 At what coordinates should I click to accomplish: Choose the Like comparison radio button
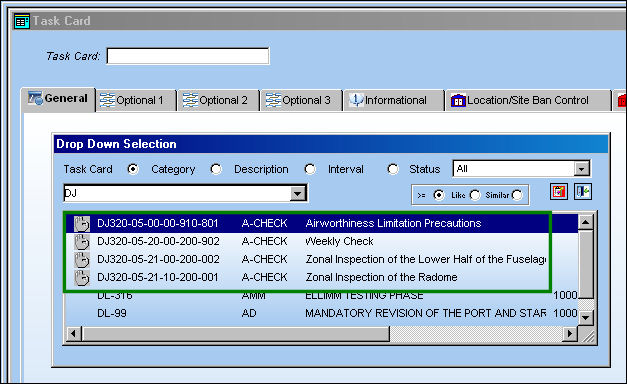[475, 195]
